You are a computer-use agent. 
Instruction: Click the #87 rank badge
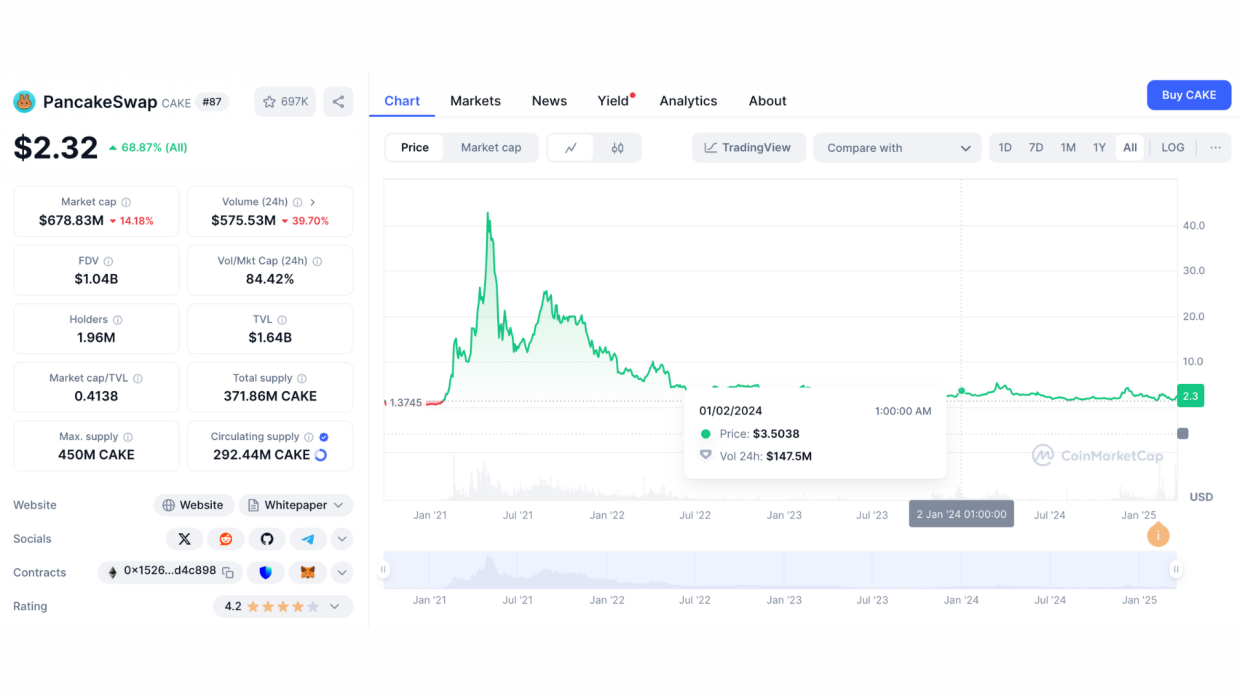[x=211, y=102]
